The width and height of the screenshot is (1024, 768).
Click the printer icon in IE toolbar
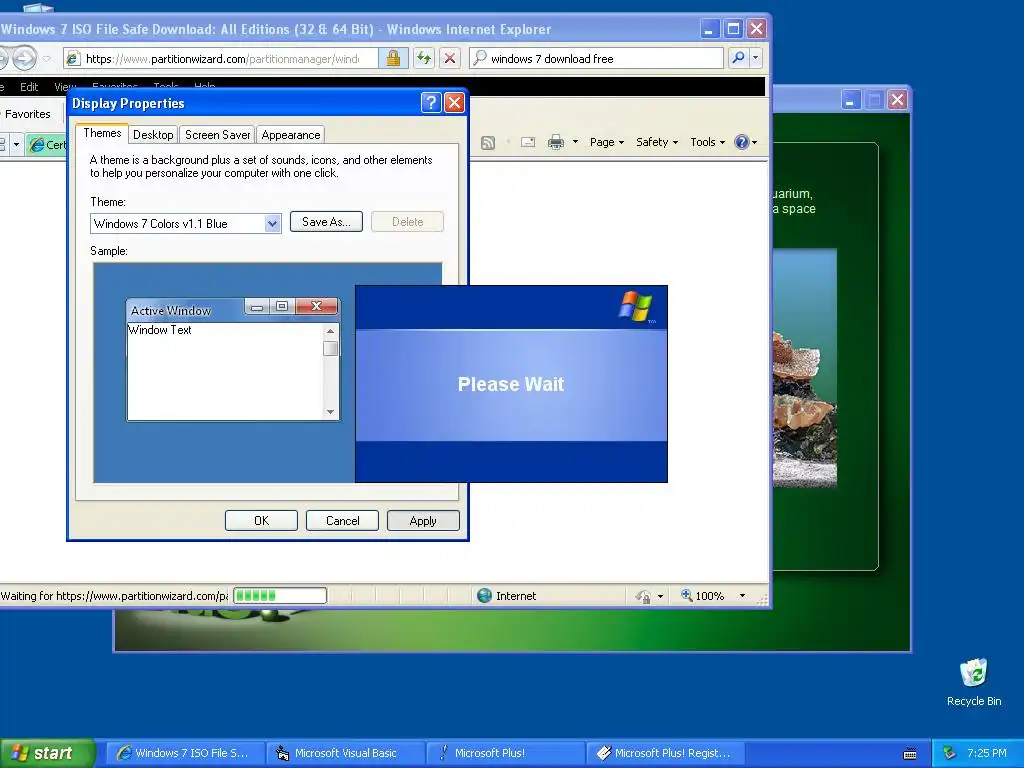pos(556,142)
